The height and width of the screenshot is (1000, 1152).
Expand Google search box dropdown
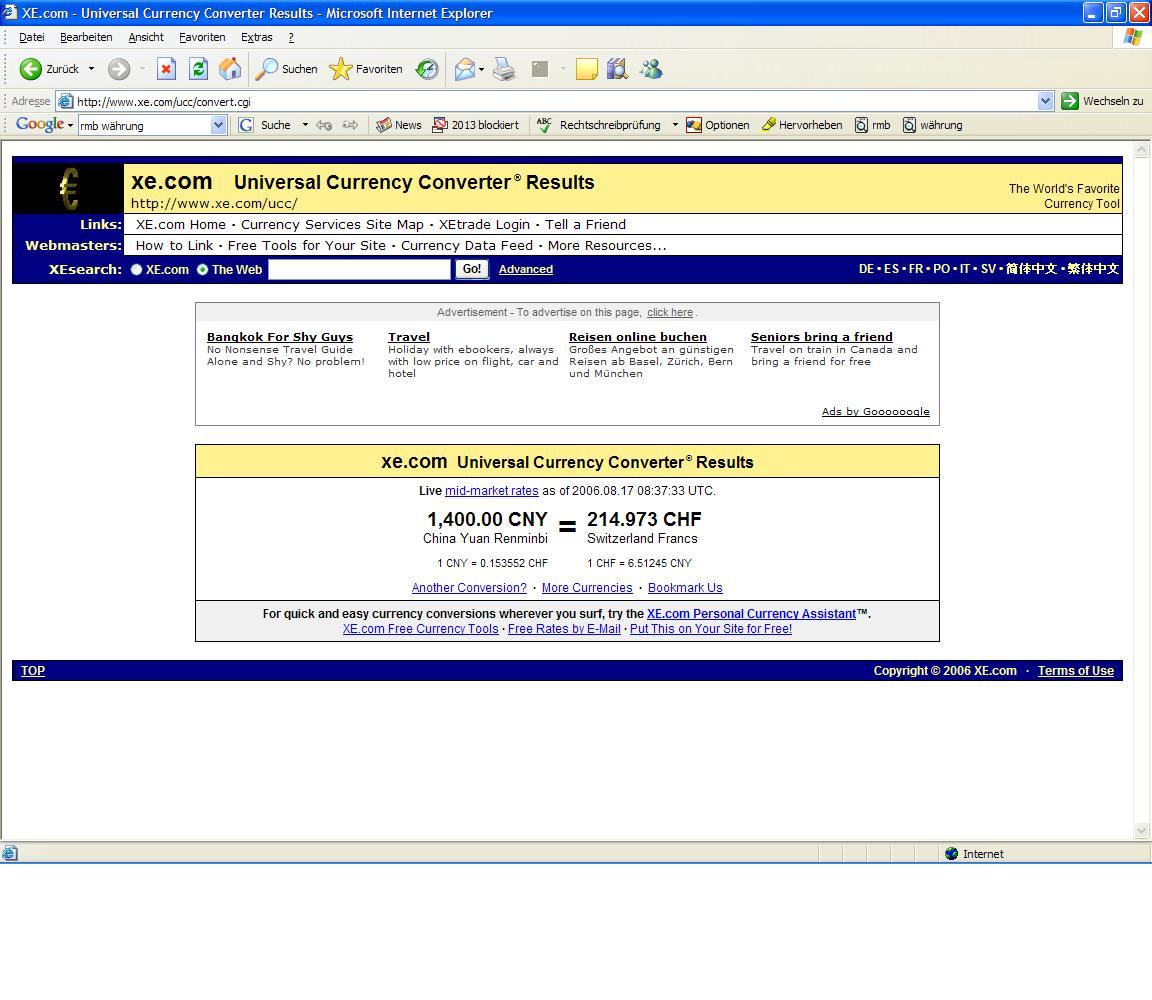[218, 126]
